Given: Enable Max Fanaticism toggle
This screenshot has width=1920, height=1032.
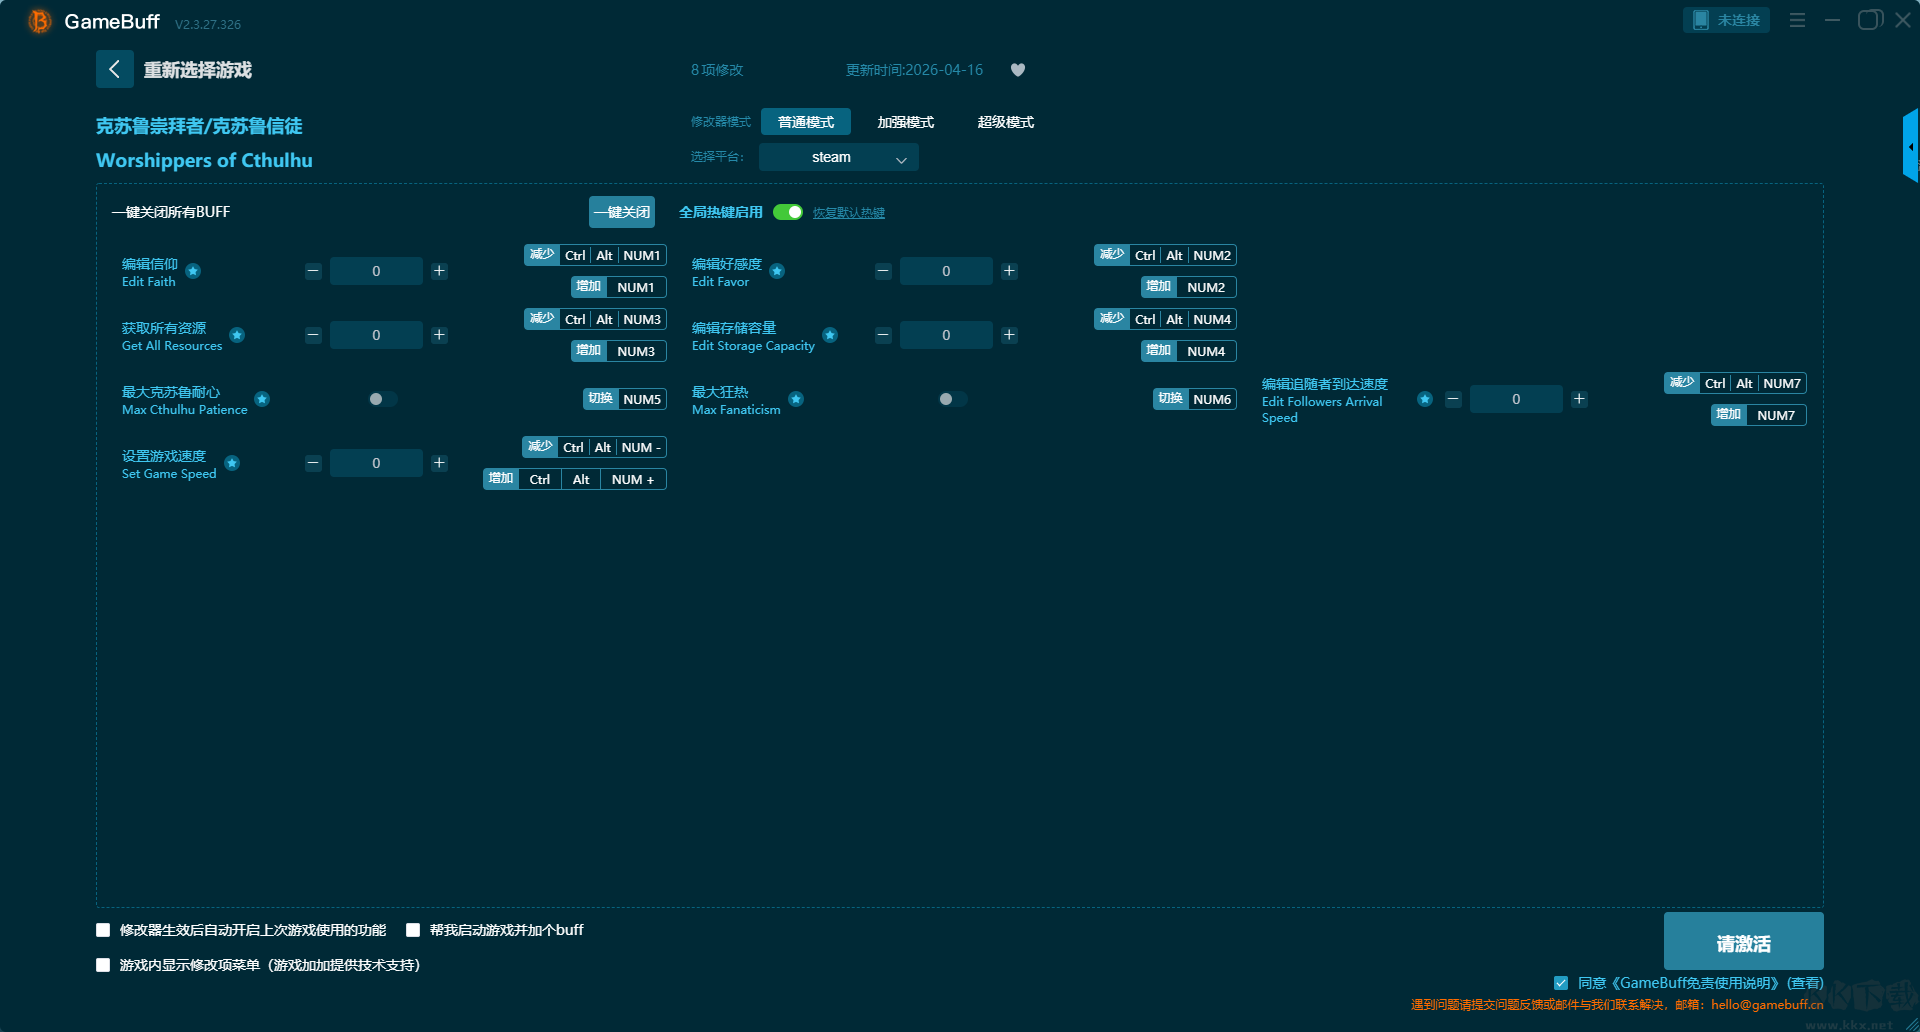Looking at the screenshot, I should pos(951,399).
